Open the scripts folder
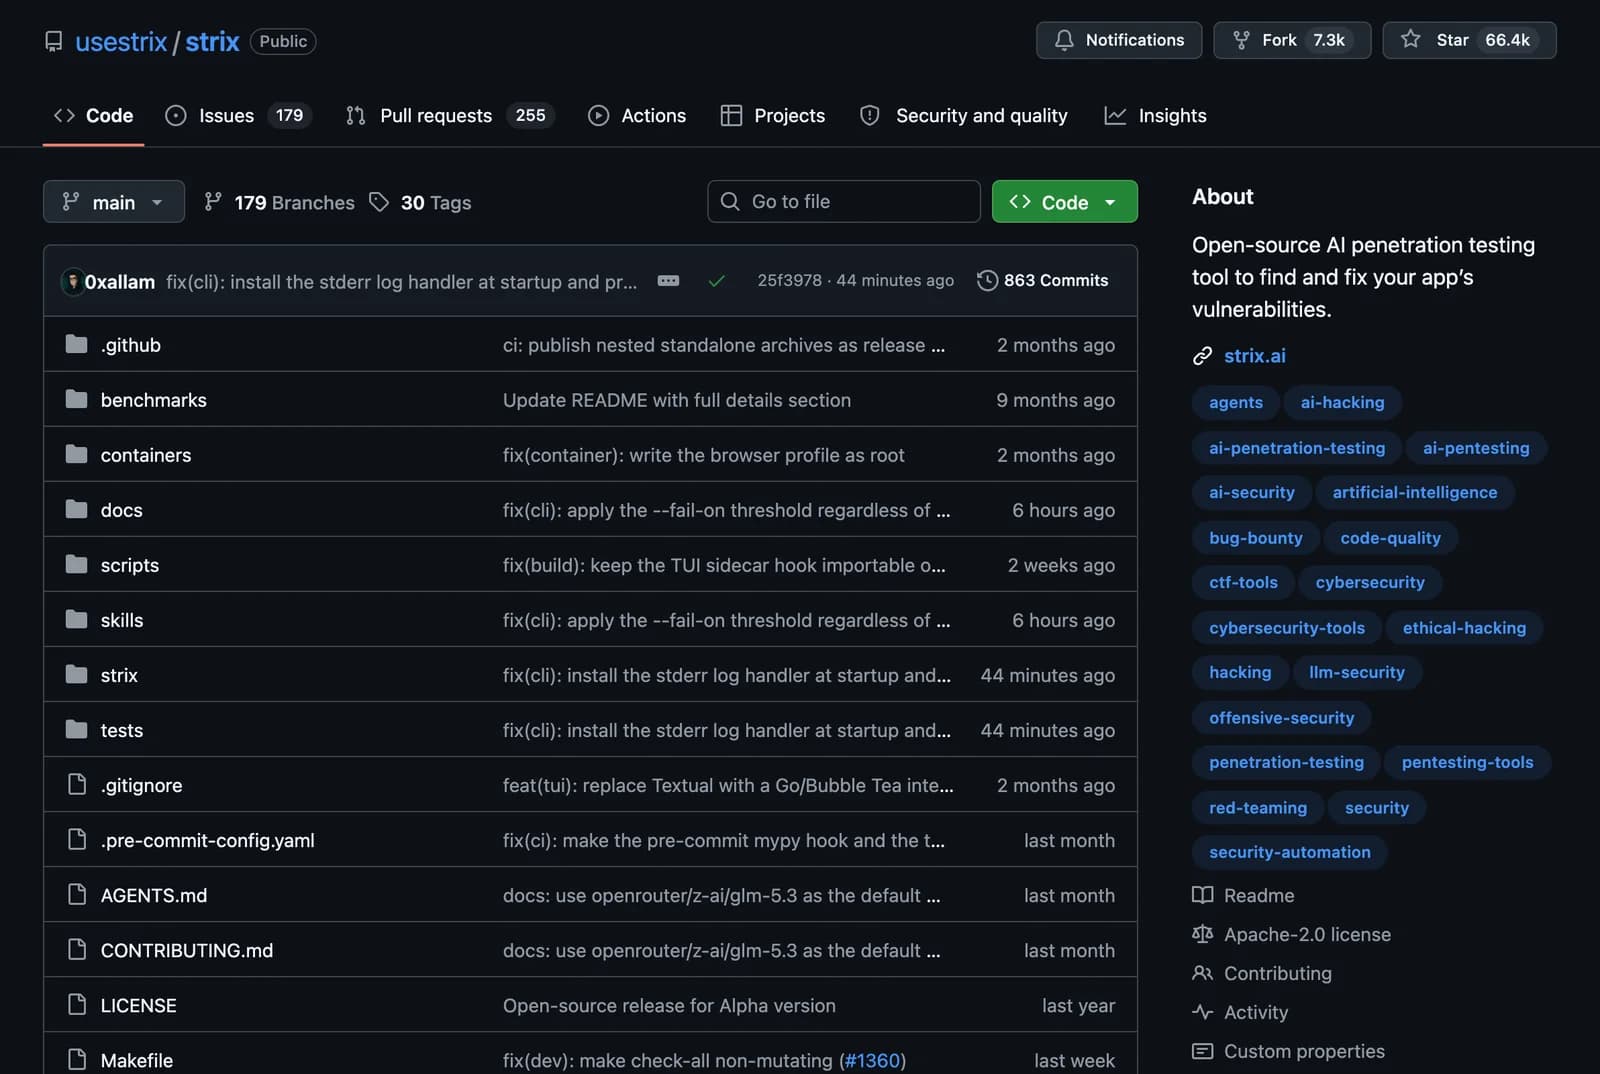This screenshot has height=1074, width=1600. pos(130,565)
